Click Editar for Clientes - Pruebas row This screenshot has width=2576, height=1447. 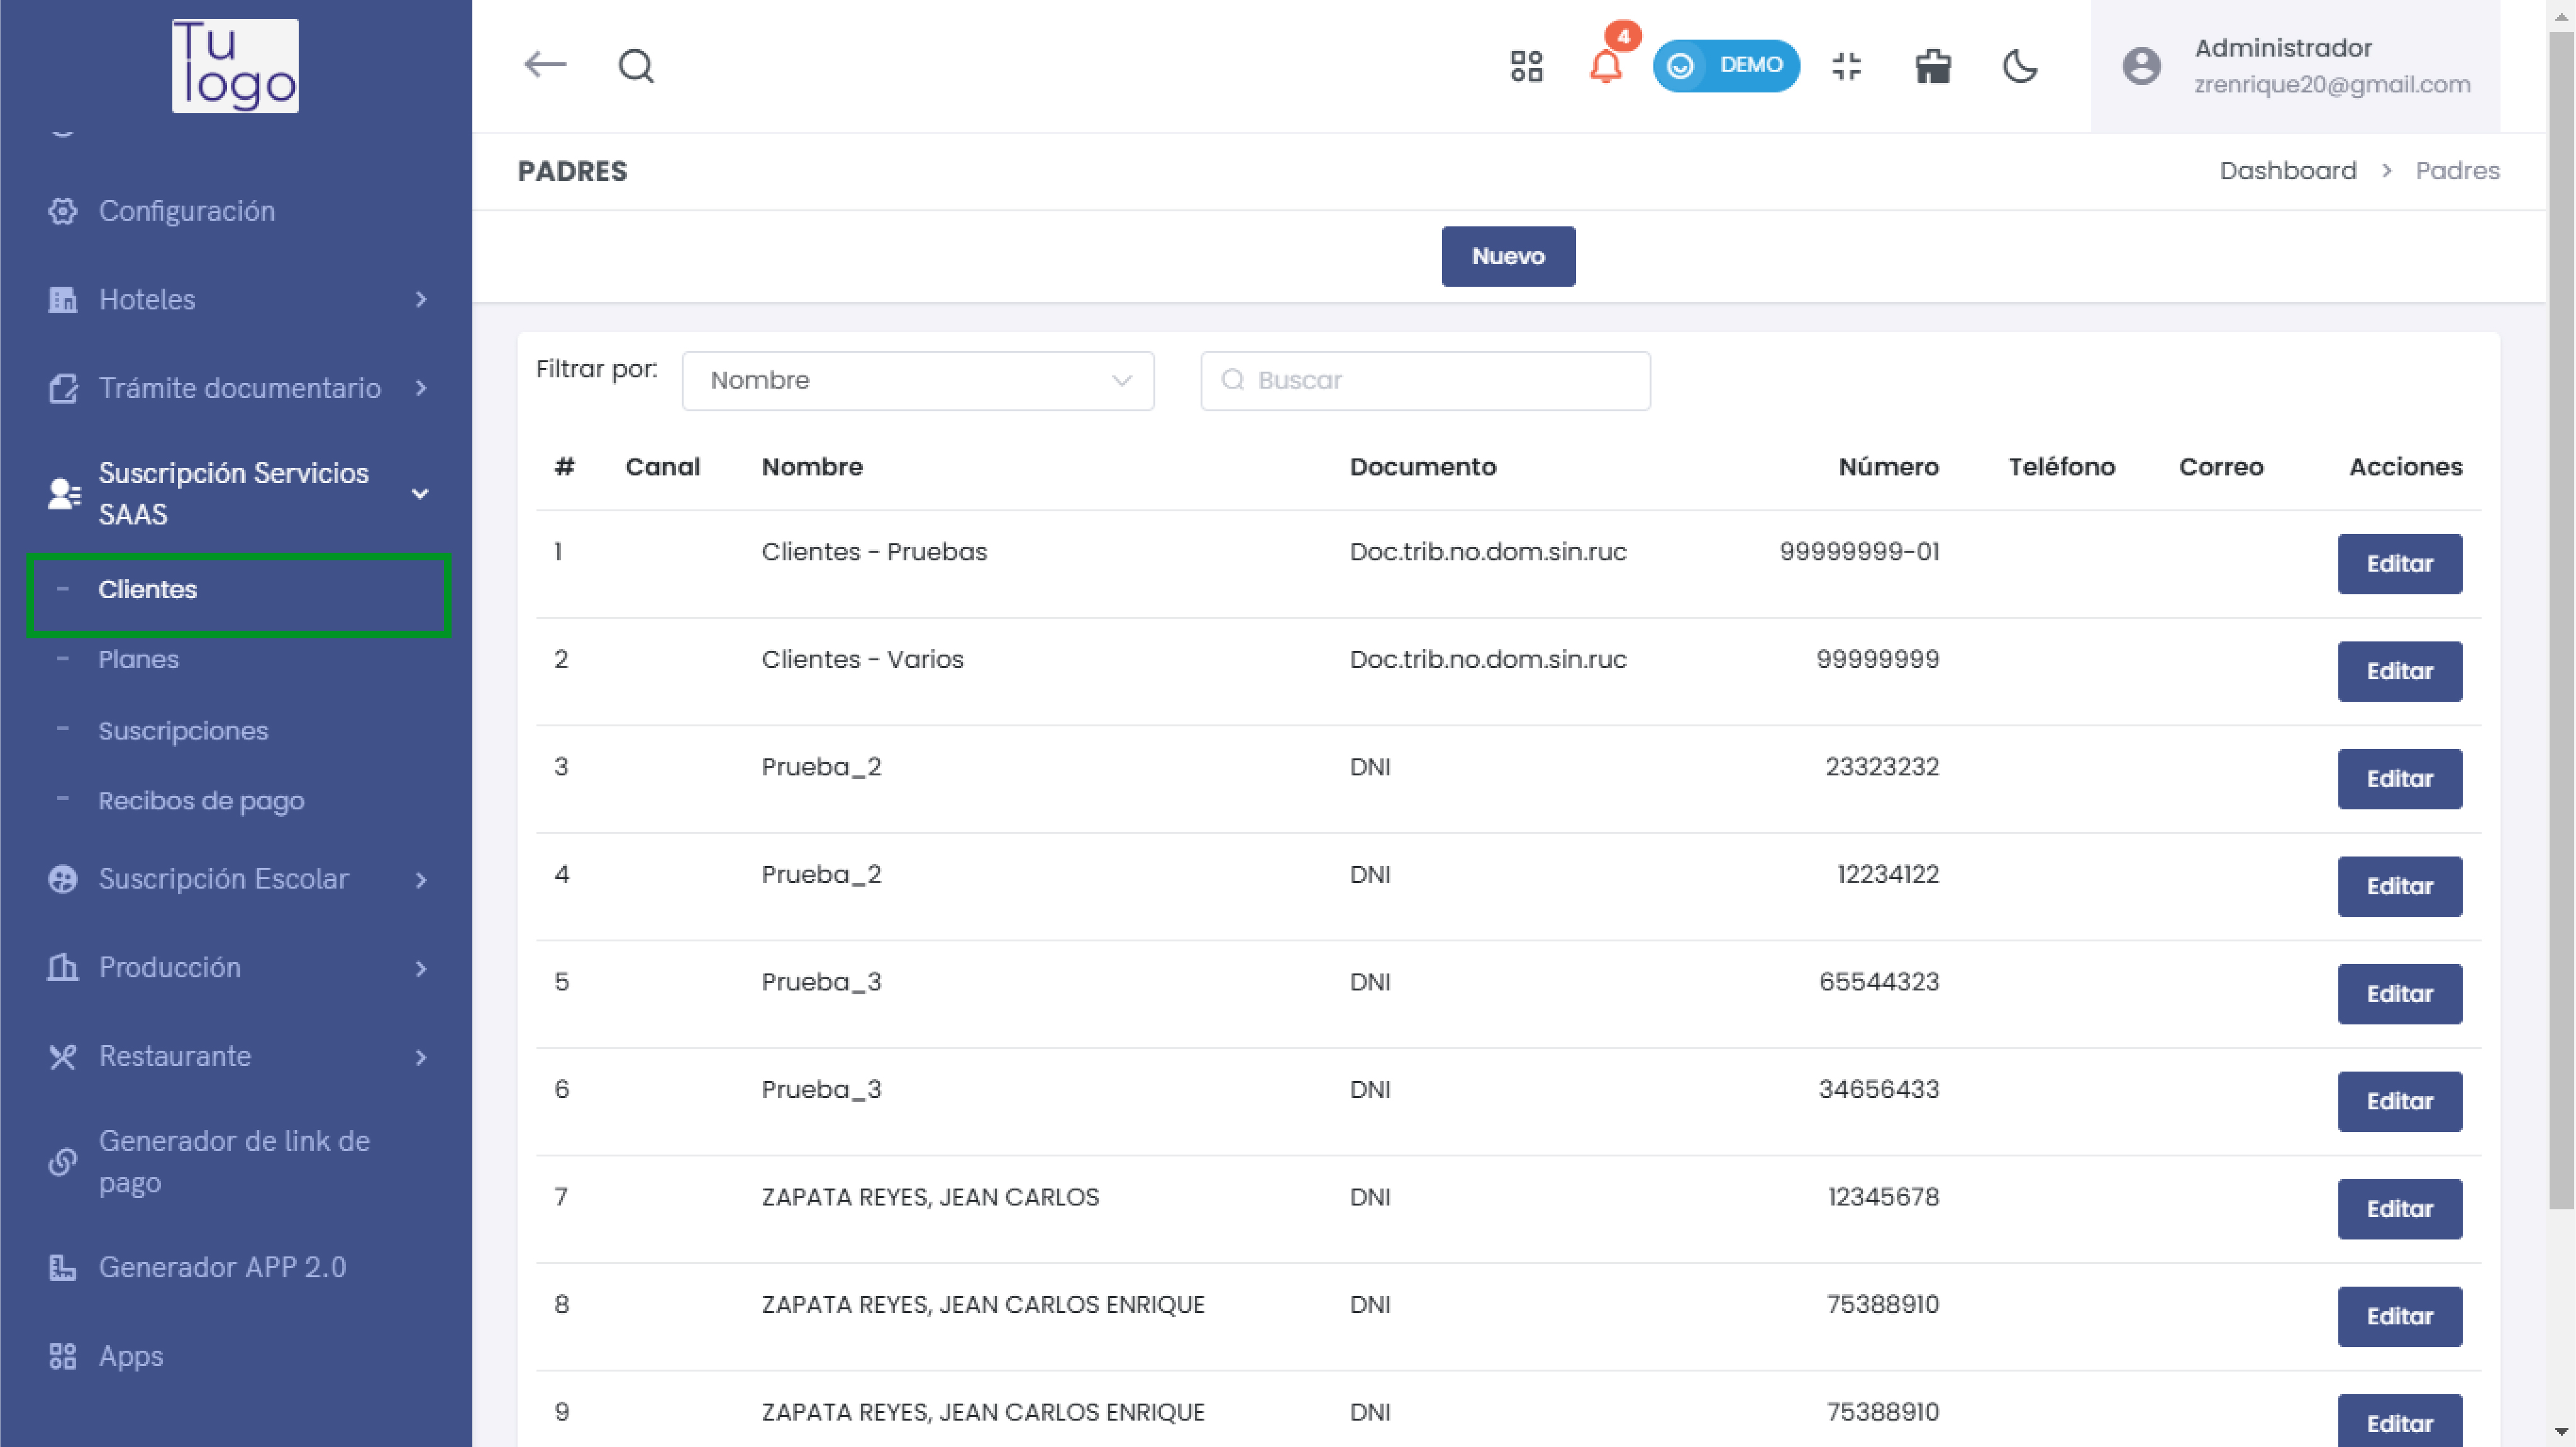(x=2398, y=564)
